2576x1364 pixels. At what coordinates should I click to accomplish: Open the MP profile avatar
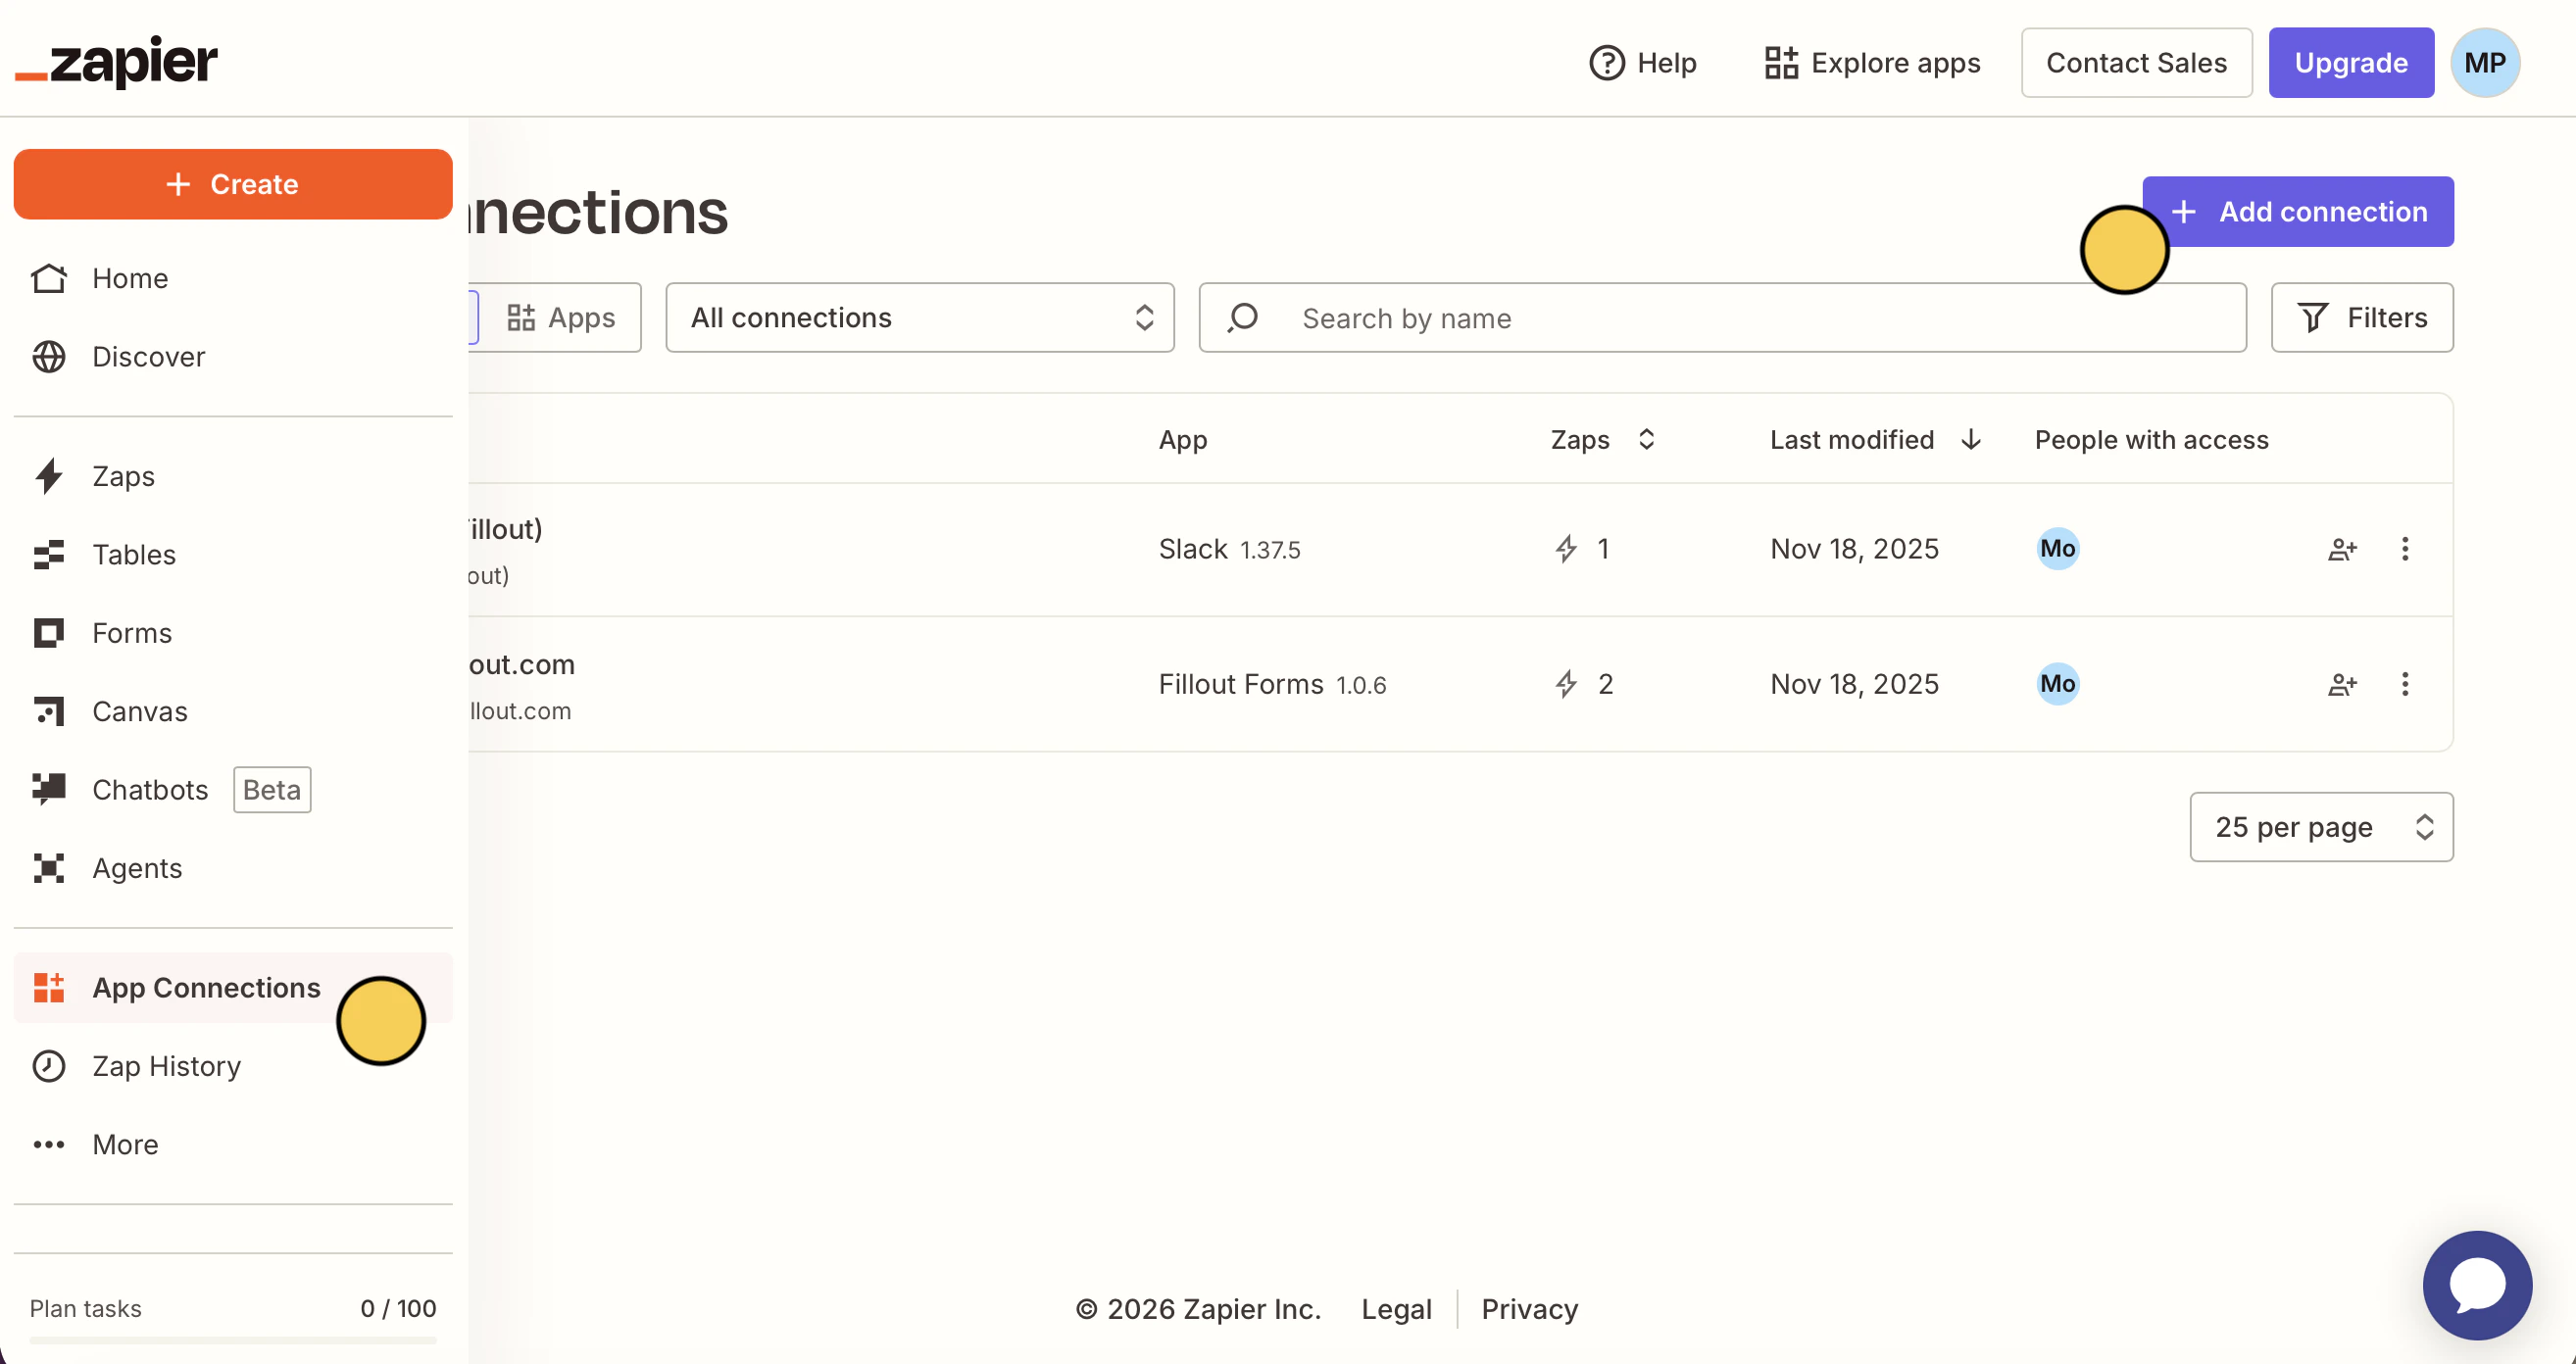[2484, 63]
